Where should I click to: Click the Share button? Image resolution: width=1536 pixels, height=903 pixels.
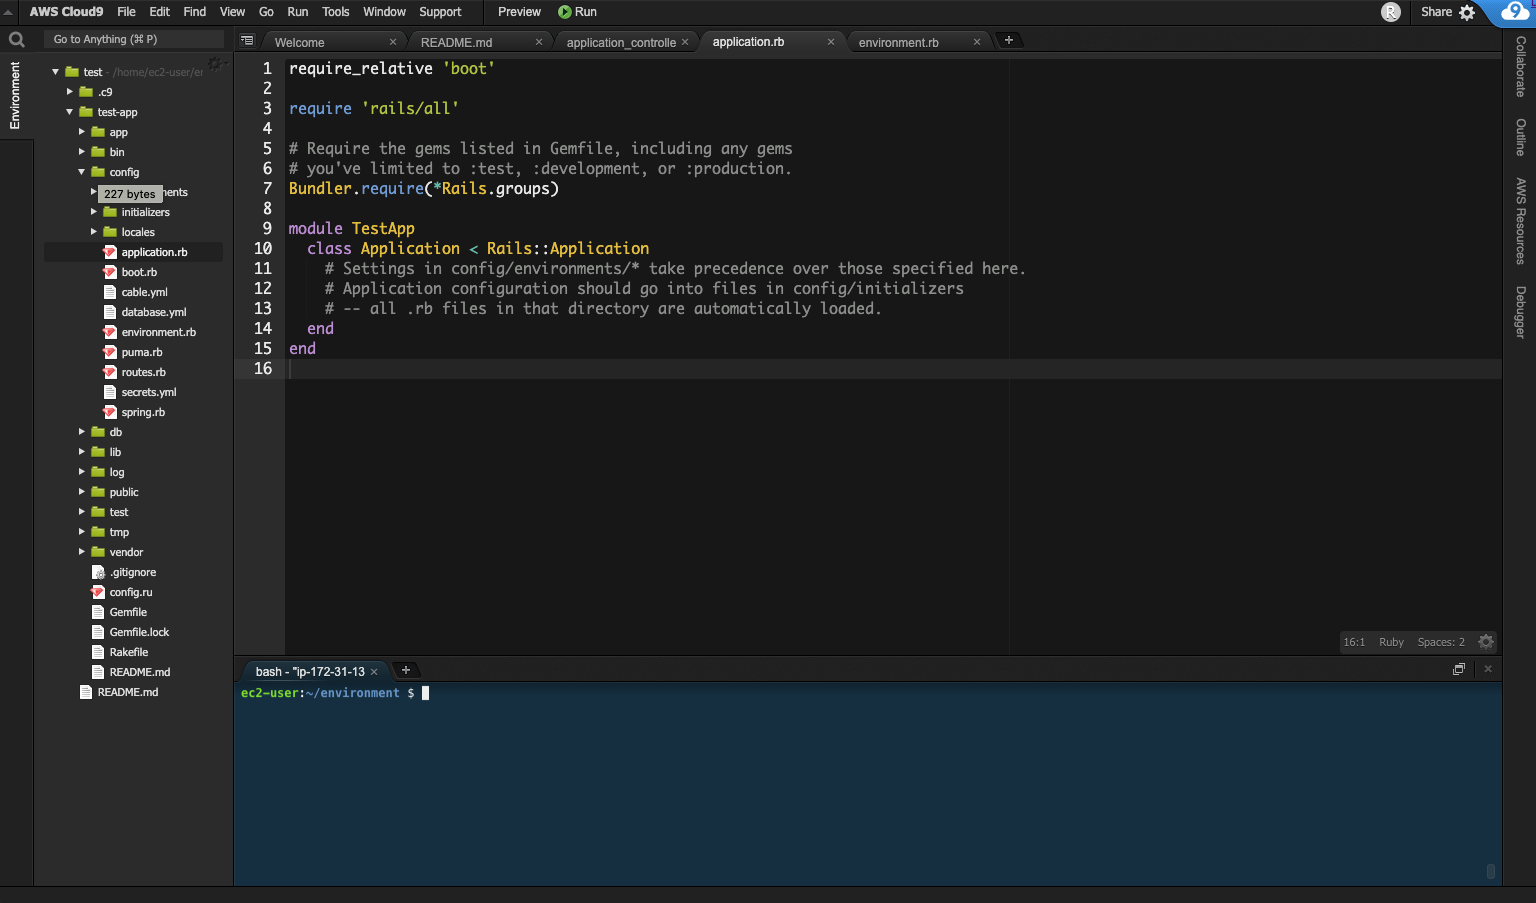click(x=1436, y=12)
